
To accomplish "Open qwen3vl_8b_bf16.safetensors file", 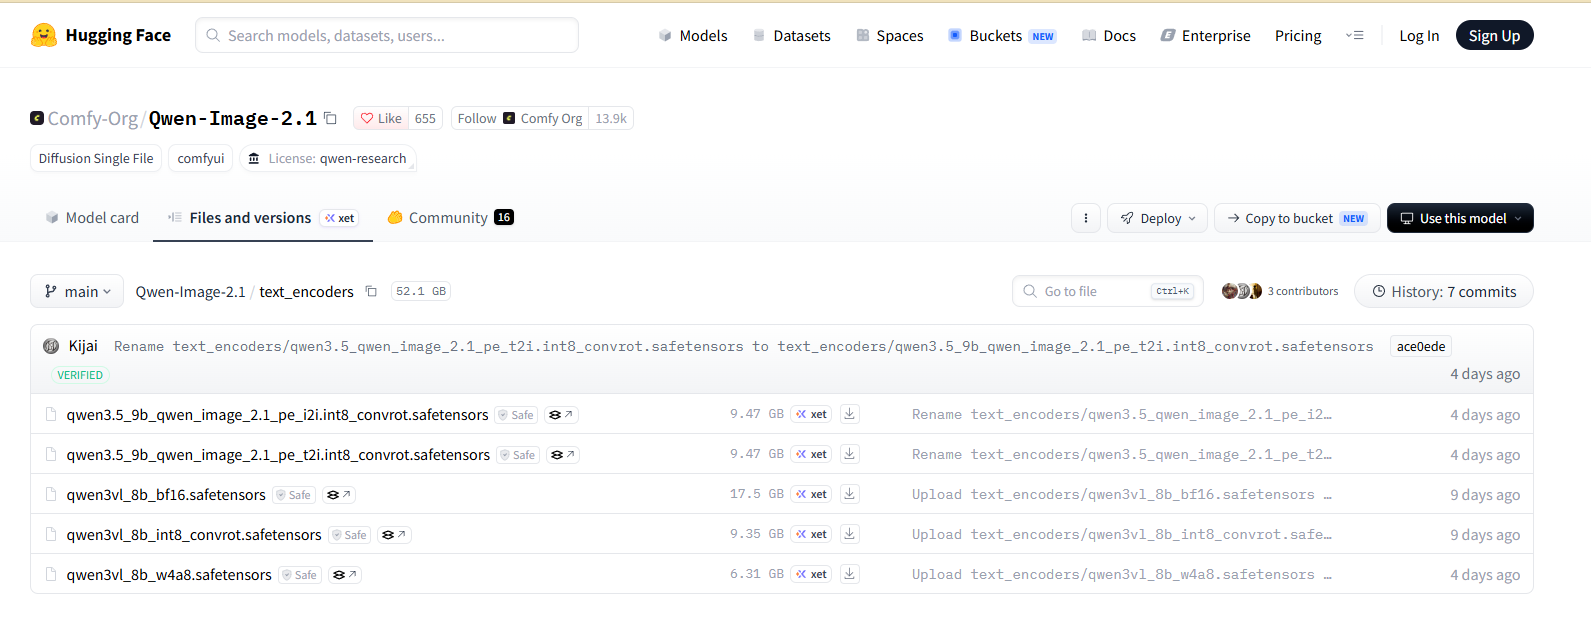I will [166, 495].
